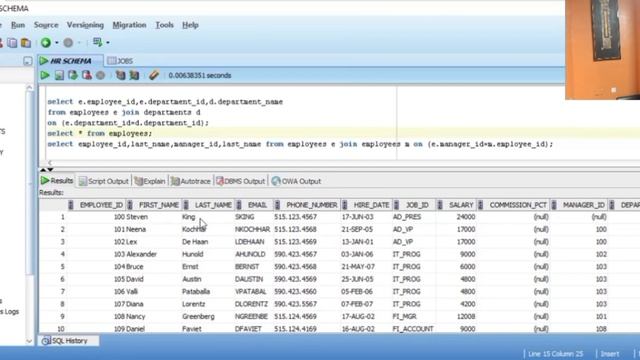Click the sort icon beside MANAGER_ID header

(554, 205)
